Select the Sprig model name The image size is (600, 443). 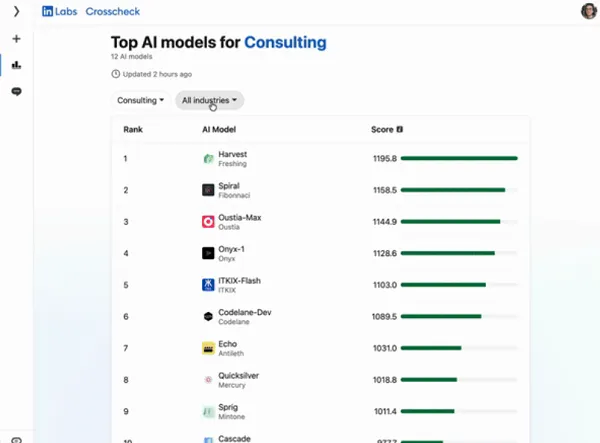[228, 407]
